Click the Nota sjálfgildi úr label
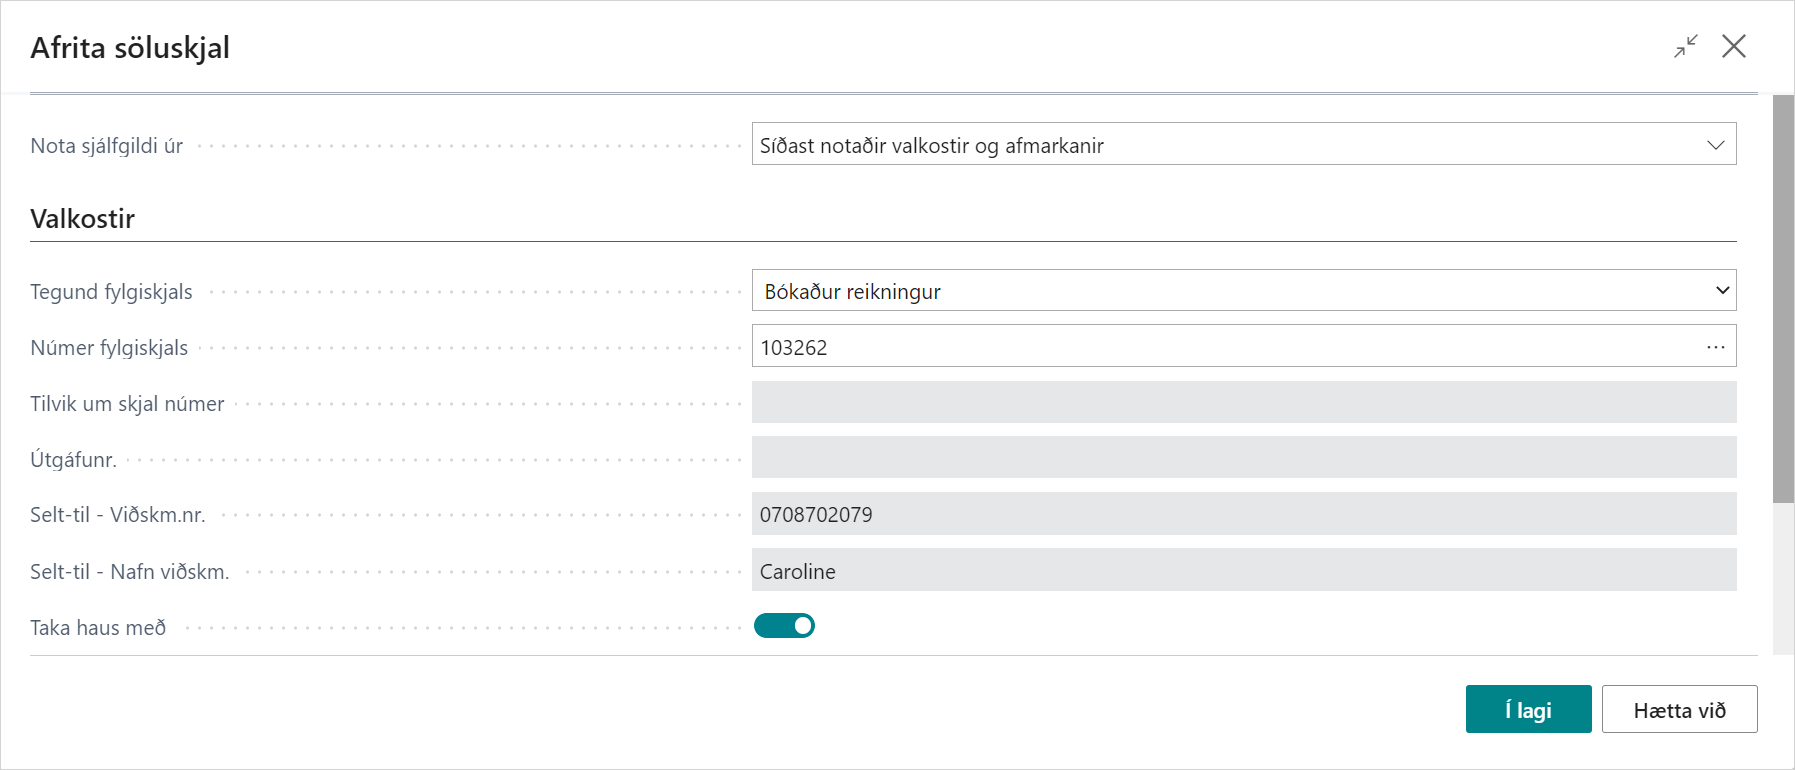Viewport: 1795px width, 770px height. point(106,146)
